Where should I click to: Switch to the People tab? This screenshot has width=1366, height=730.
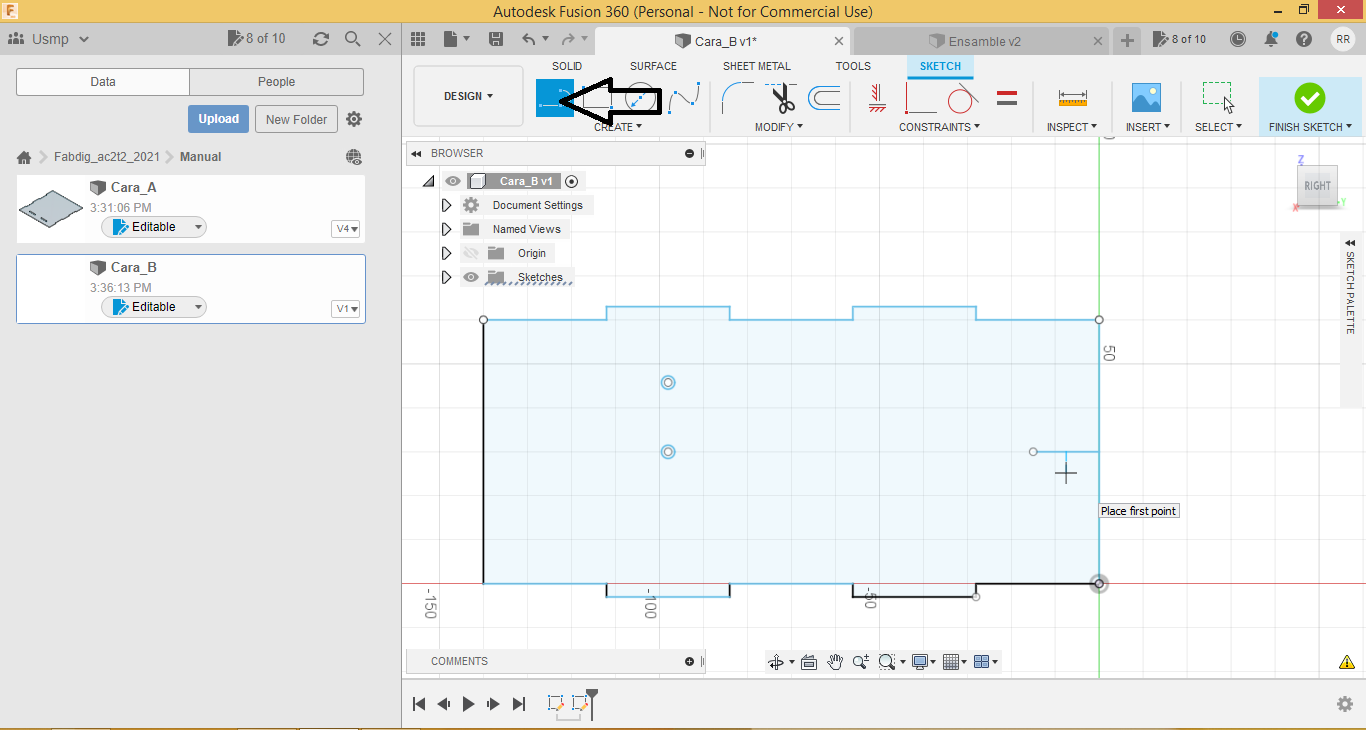[276, 82]
